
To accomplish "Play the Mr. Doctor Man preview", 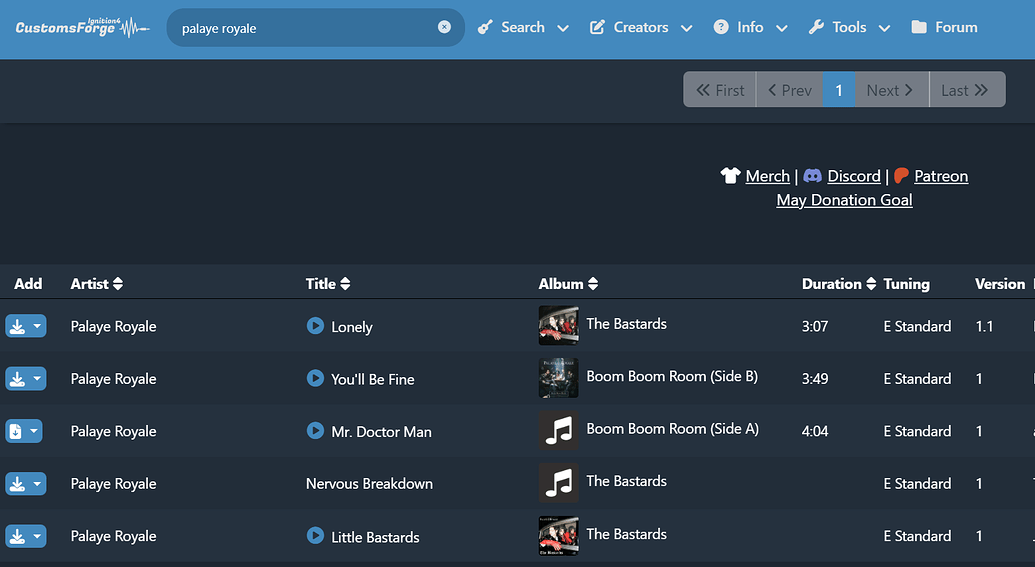I will tap(315, 431).
